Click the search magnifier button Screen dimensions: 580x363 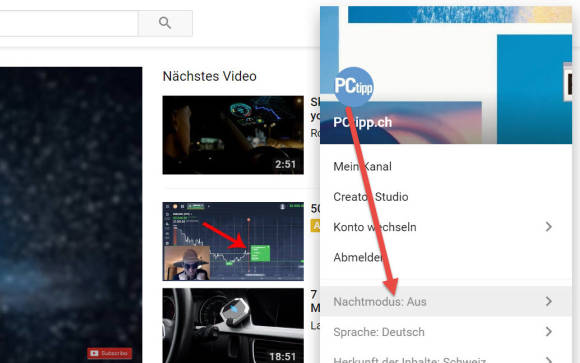tap(165, 23)
